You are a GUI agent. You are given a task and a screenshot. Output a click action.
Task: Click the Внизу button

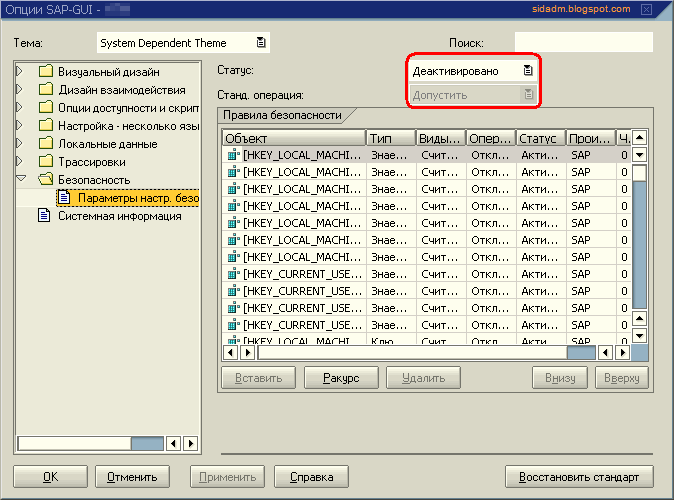560,378
